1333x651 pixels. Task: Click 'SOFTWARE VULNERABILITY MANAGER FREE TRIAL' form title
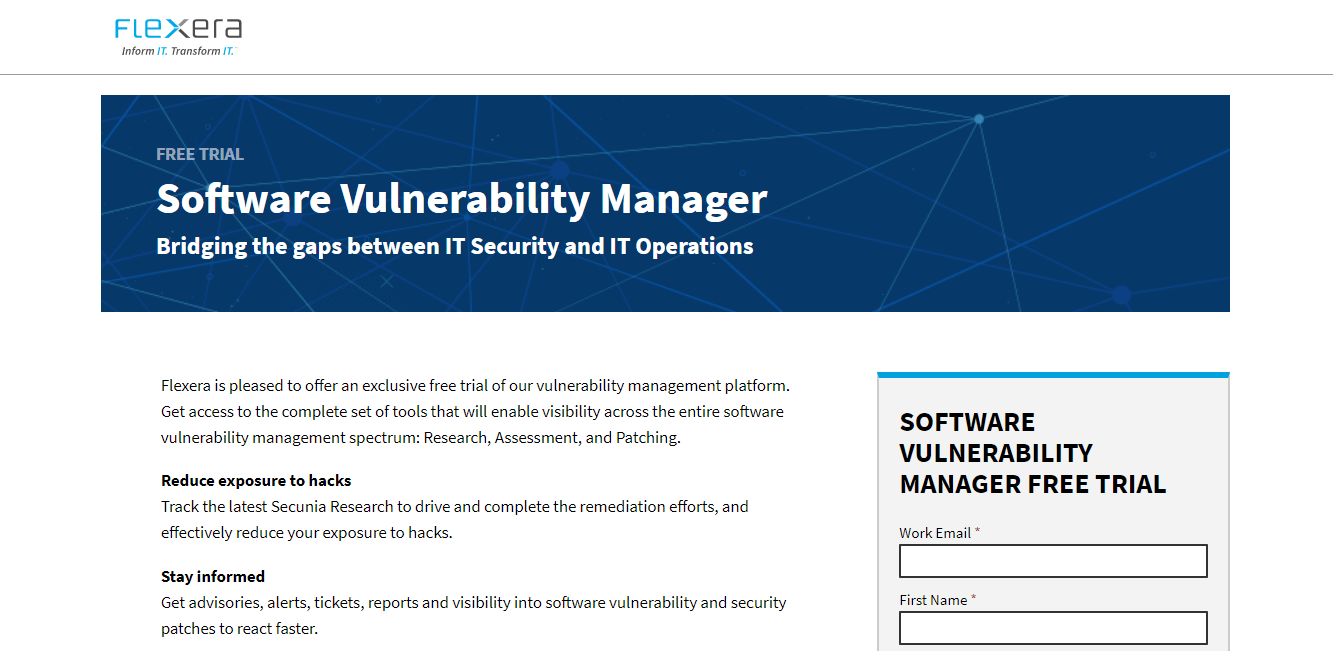(1033, 453)
